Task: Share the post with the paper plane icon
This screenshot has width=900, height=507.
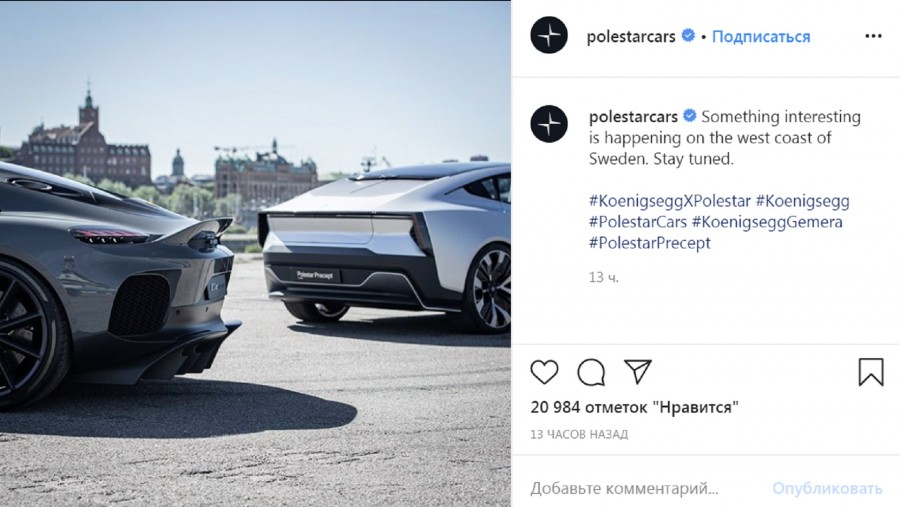Action: (638, 371)
